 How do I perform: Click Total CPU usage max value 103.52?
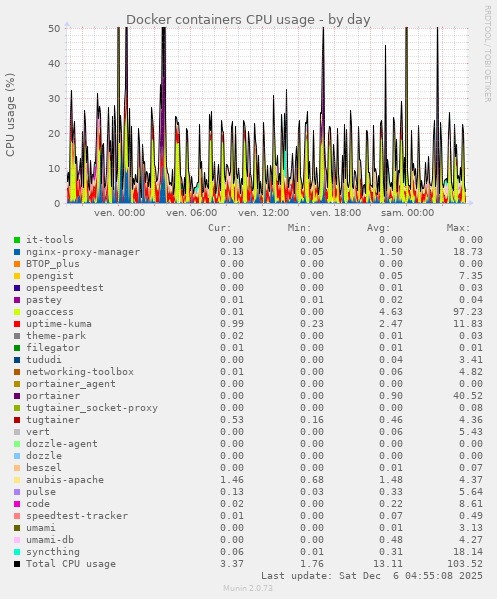point(465,563)
